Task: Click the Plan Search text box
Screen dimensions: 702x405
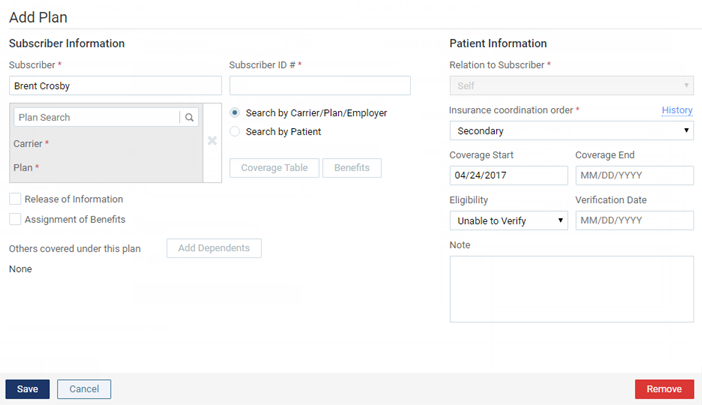Action: [x=97, y=117]
